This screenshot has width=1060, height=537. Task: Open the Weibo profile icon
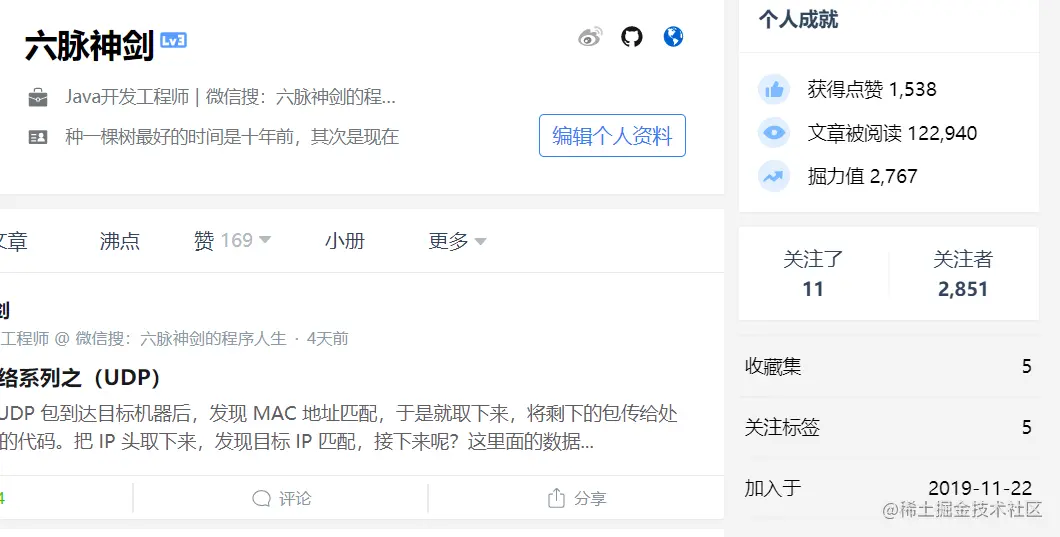pos(590,37)
